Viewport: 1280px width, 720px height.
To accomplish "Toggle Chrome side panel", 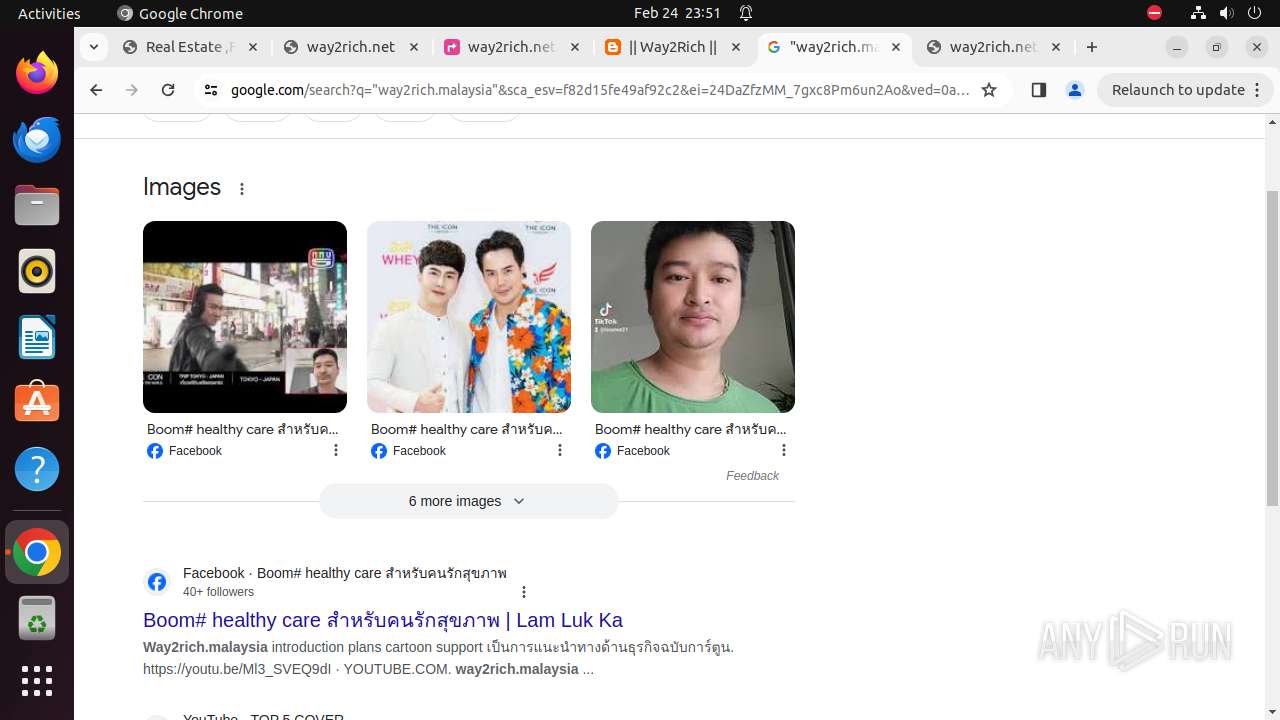I will tap(1038, 90).
